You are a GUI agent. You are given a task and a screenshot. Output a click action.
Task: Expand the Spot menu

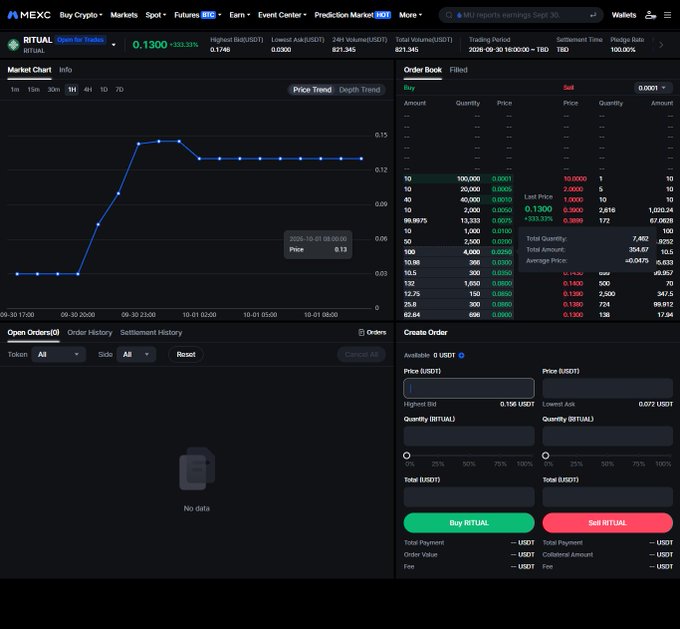pos(156,15)
